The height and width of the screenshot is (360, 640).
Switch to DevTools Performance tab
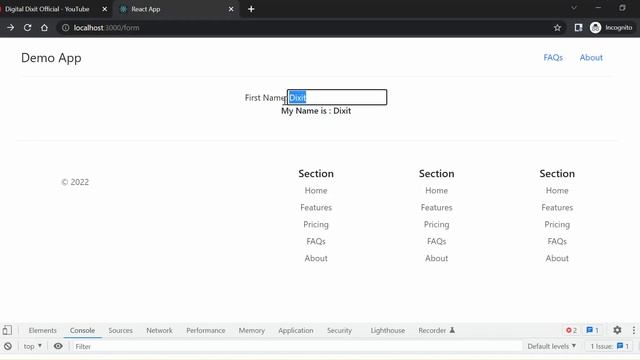[206, 330]
